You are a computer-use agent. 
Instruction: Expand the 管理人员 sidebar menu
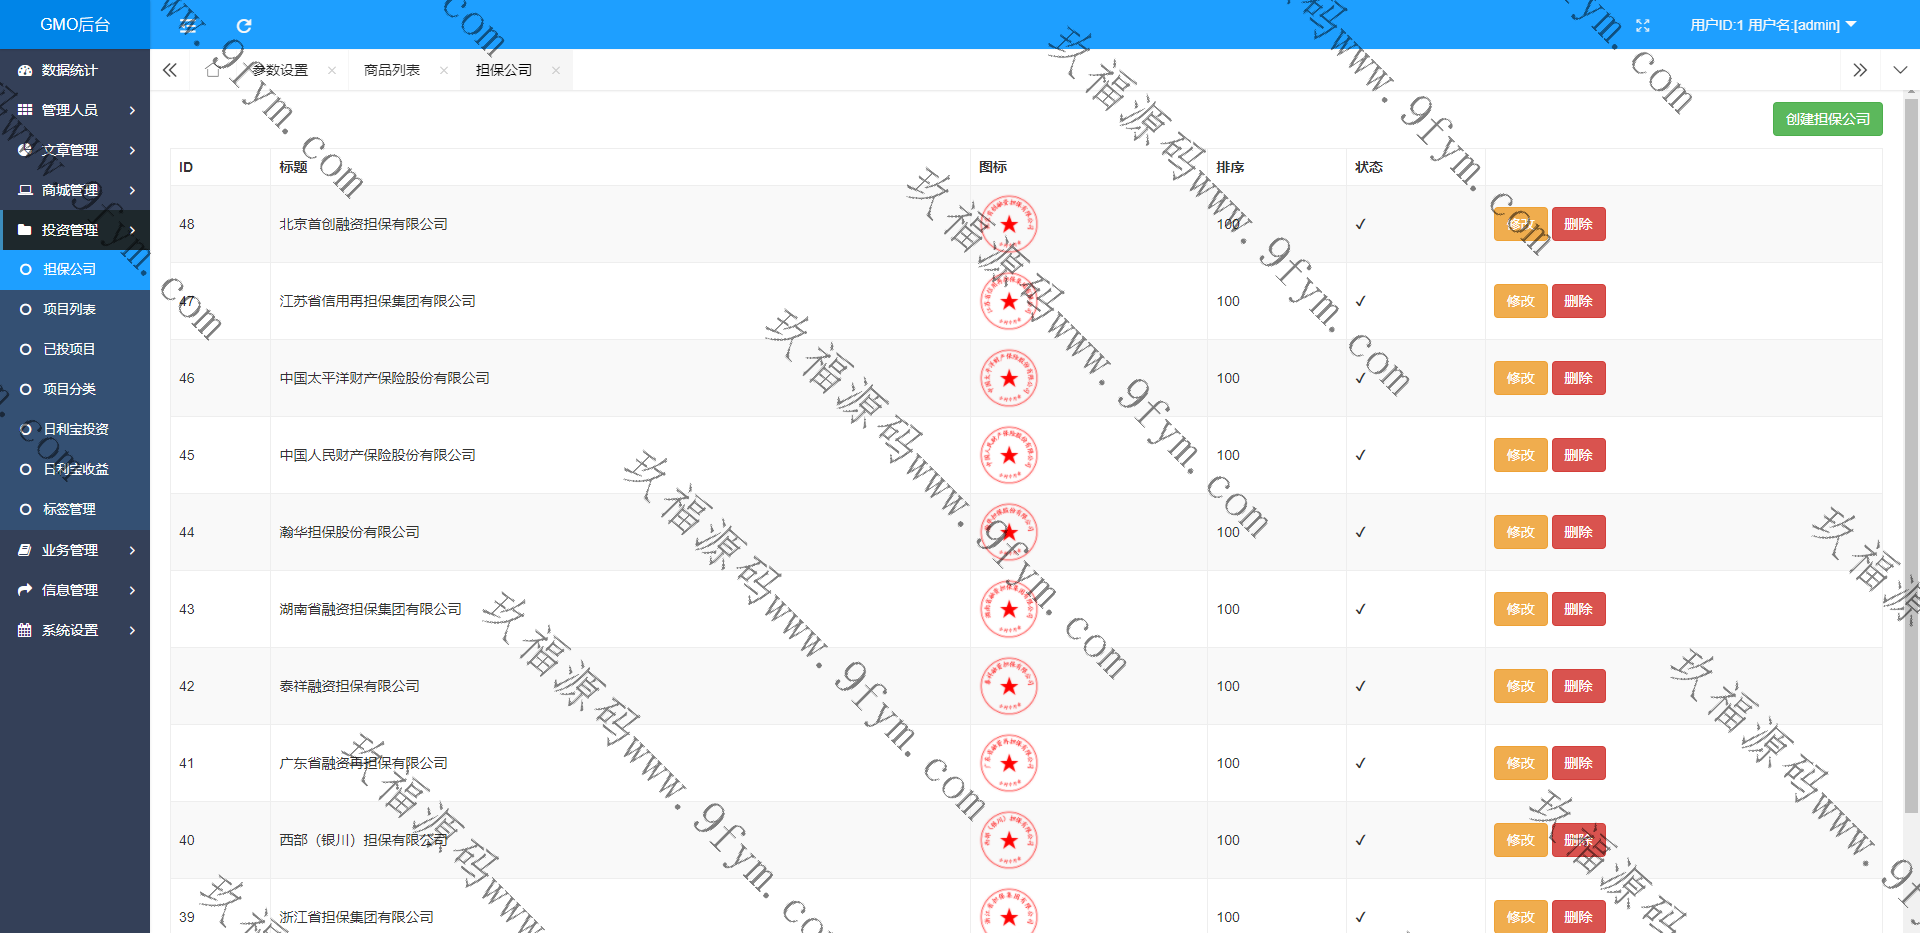tap(75, 110)
